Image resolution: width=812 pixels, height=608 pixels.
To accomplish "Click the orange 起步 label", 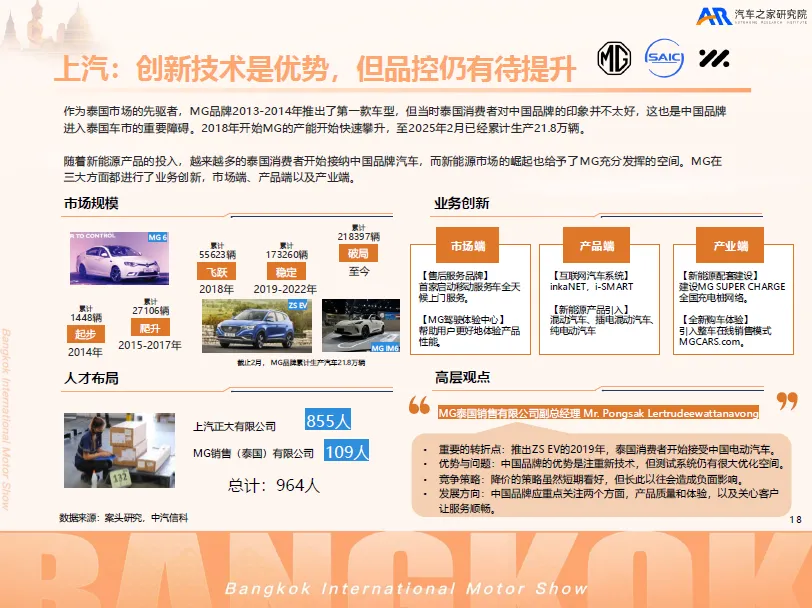I will (x=85, y=334).
